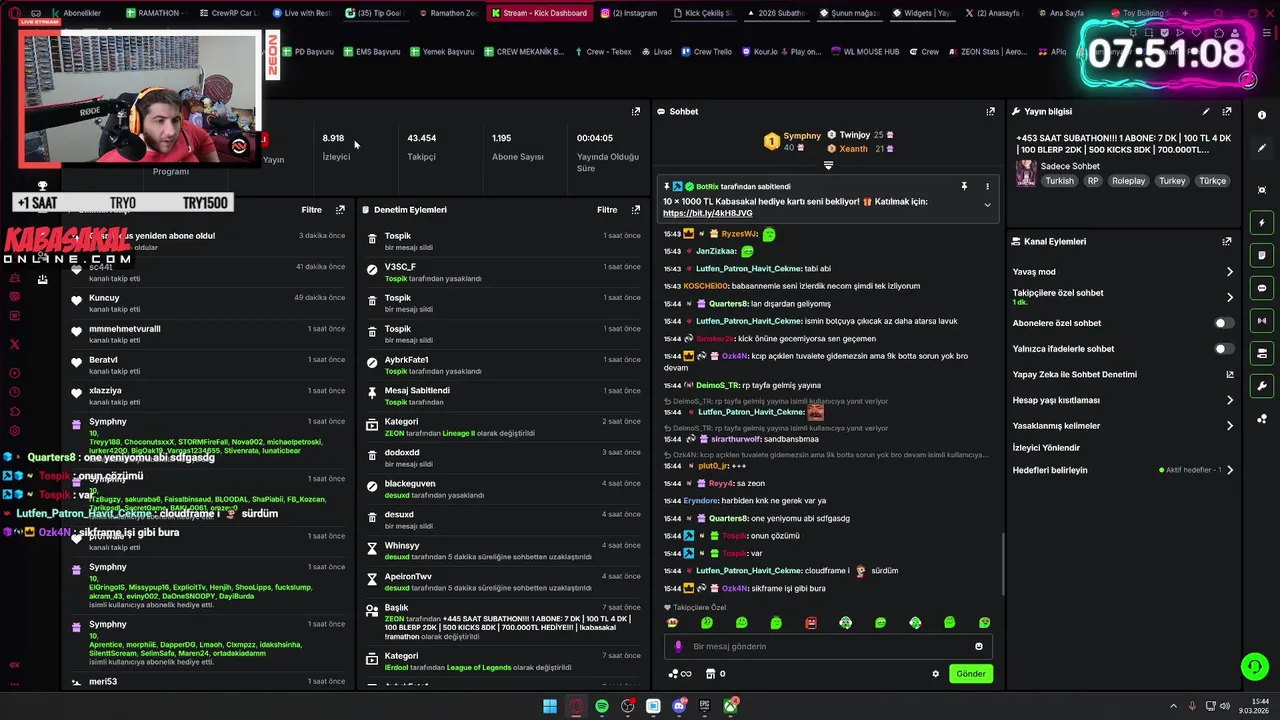
Task: Click the note page icon in right sidebar
Action: click(1262, 255)
